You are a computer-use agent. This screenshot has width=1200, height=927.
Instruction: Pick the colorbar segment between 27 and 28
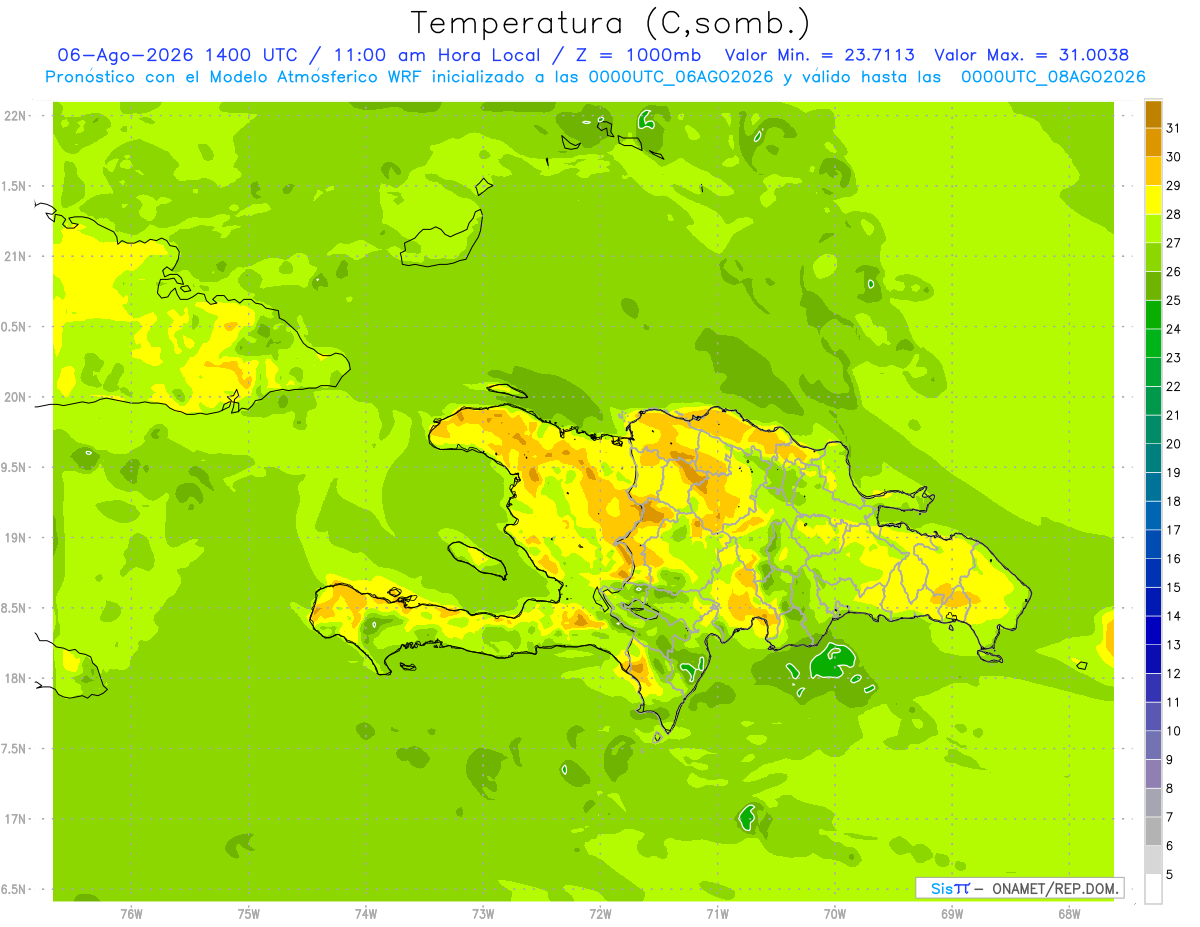pyautogui.click(x=1153, y=228)
